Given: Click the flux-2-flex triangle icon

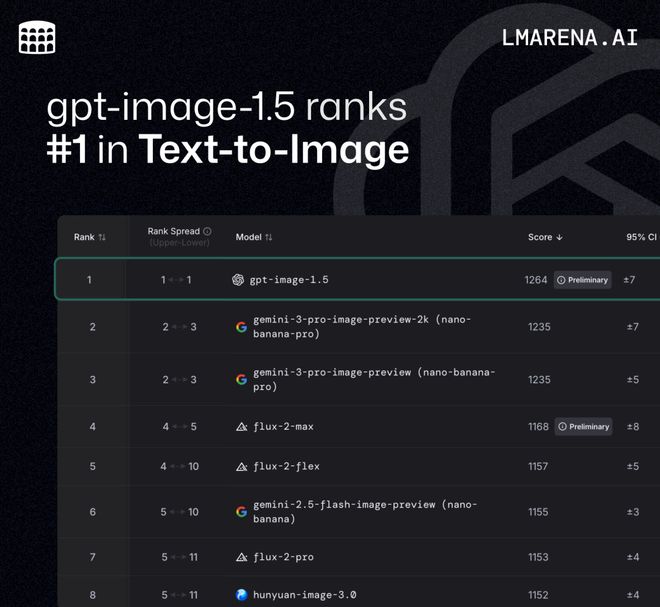Looking at the screenshot, I should pos(241,467).
